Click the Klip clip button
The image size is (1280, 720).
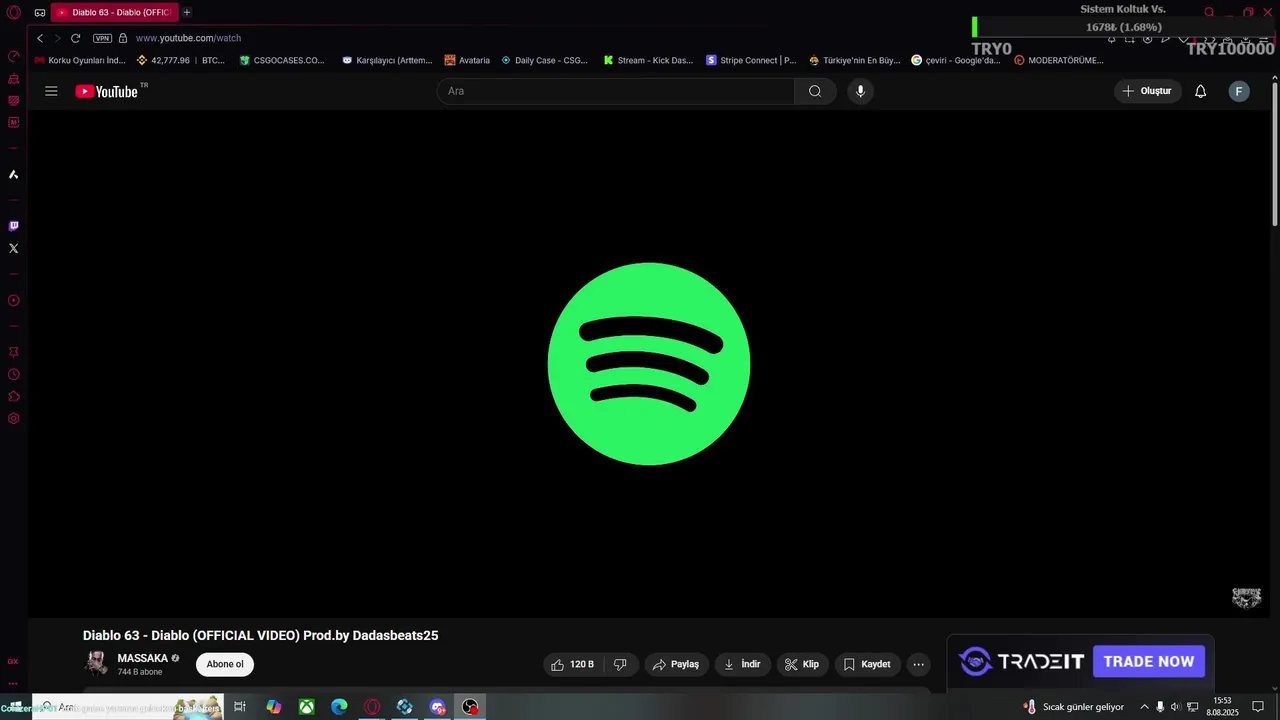coord(803,664)
